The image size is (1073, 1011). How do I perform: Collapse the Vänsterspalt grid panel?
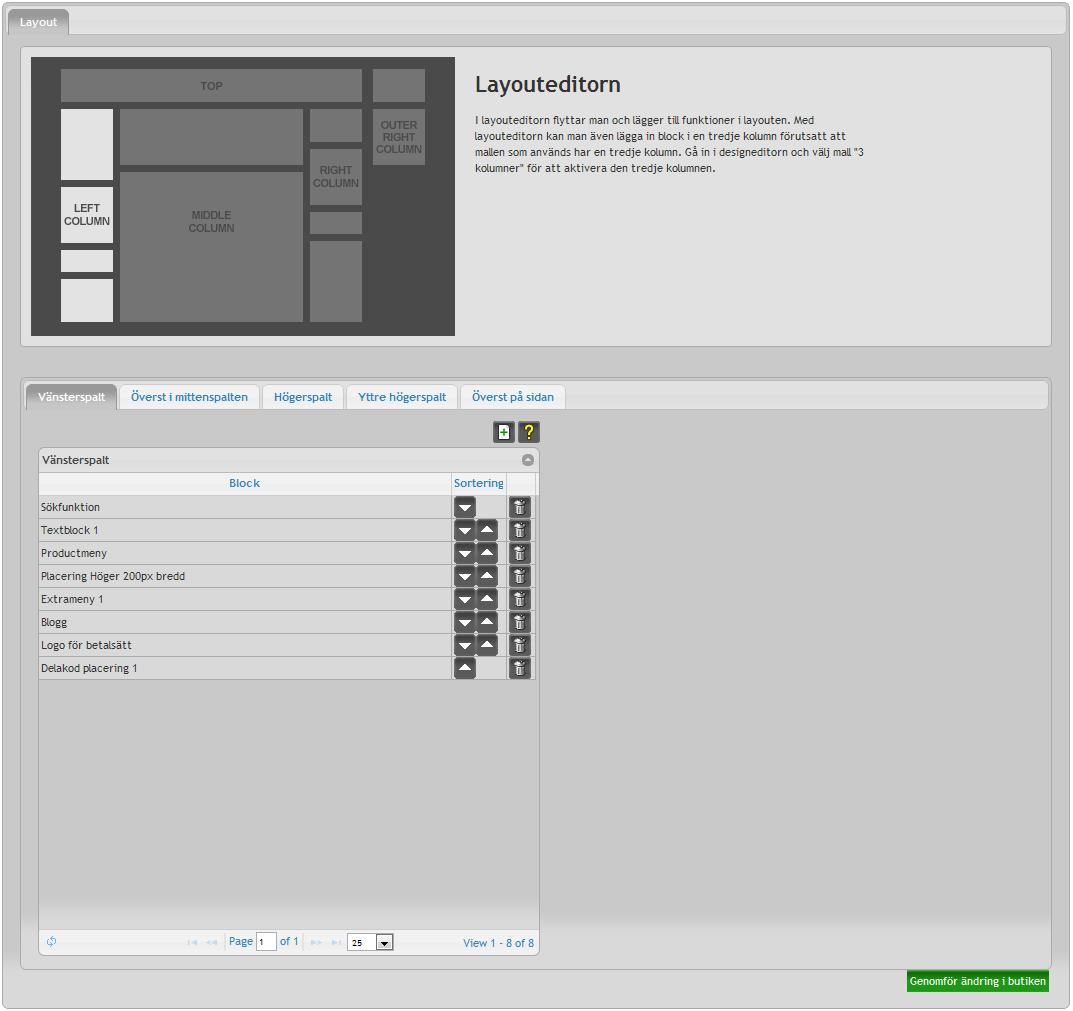click(528, 461)
